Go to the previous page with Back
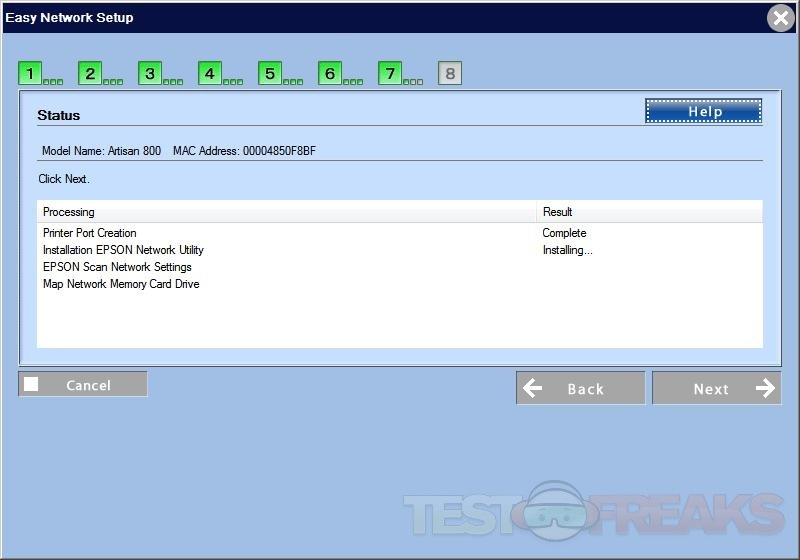This screenshot has width=800, height=560. pyautogui.click(x=580, y=388)
